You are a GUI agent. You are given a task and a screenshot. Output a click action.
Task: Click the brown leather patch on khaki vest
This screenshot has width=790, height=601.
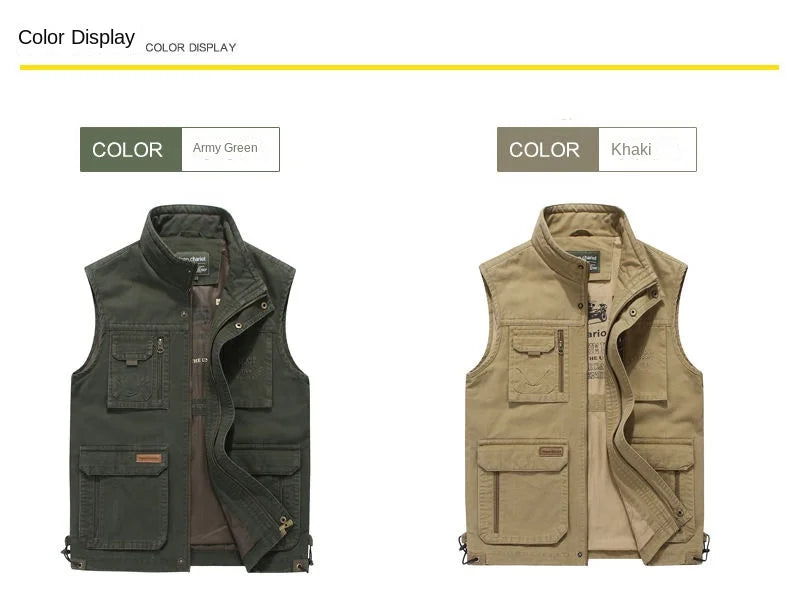551,451
